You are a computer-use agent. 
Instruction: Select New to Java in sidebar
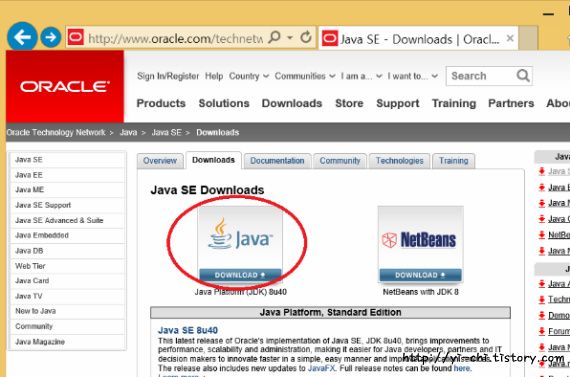[68, 311]
